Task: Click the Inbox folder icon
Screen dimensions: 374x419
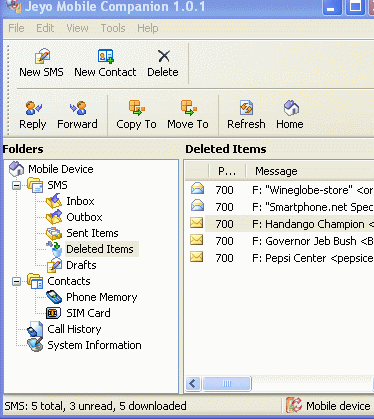Action: click(54, 201)
